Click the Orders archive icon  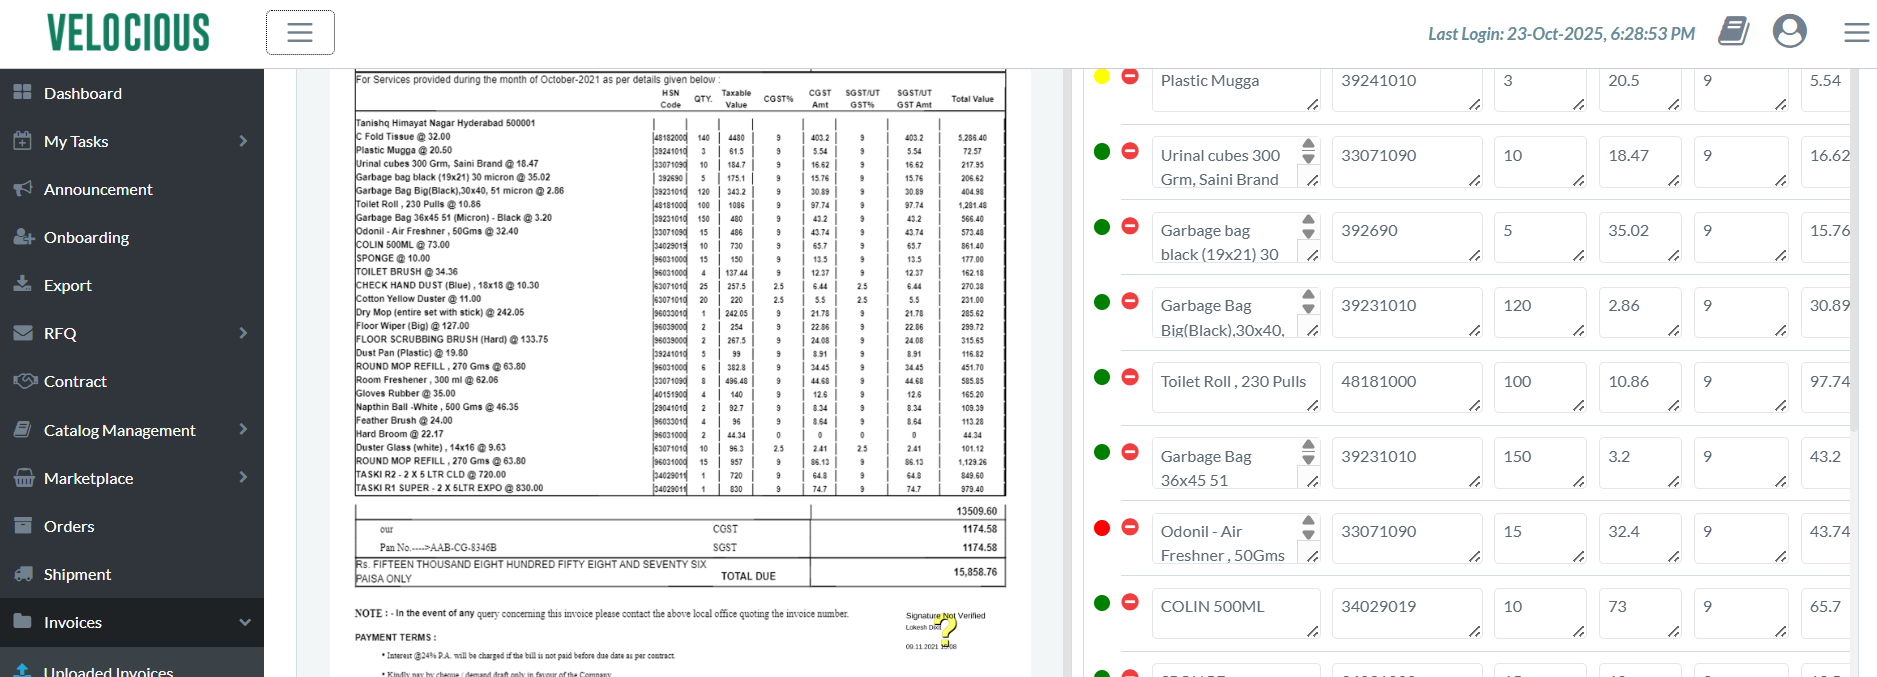click(23, 525)
